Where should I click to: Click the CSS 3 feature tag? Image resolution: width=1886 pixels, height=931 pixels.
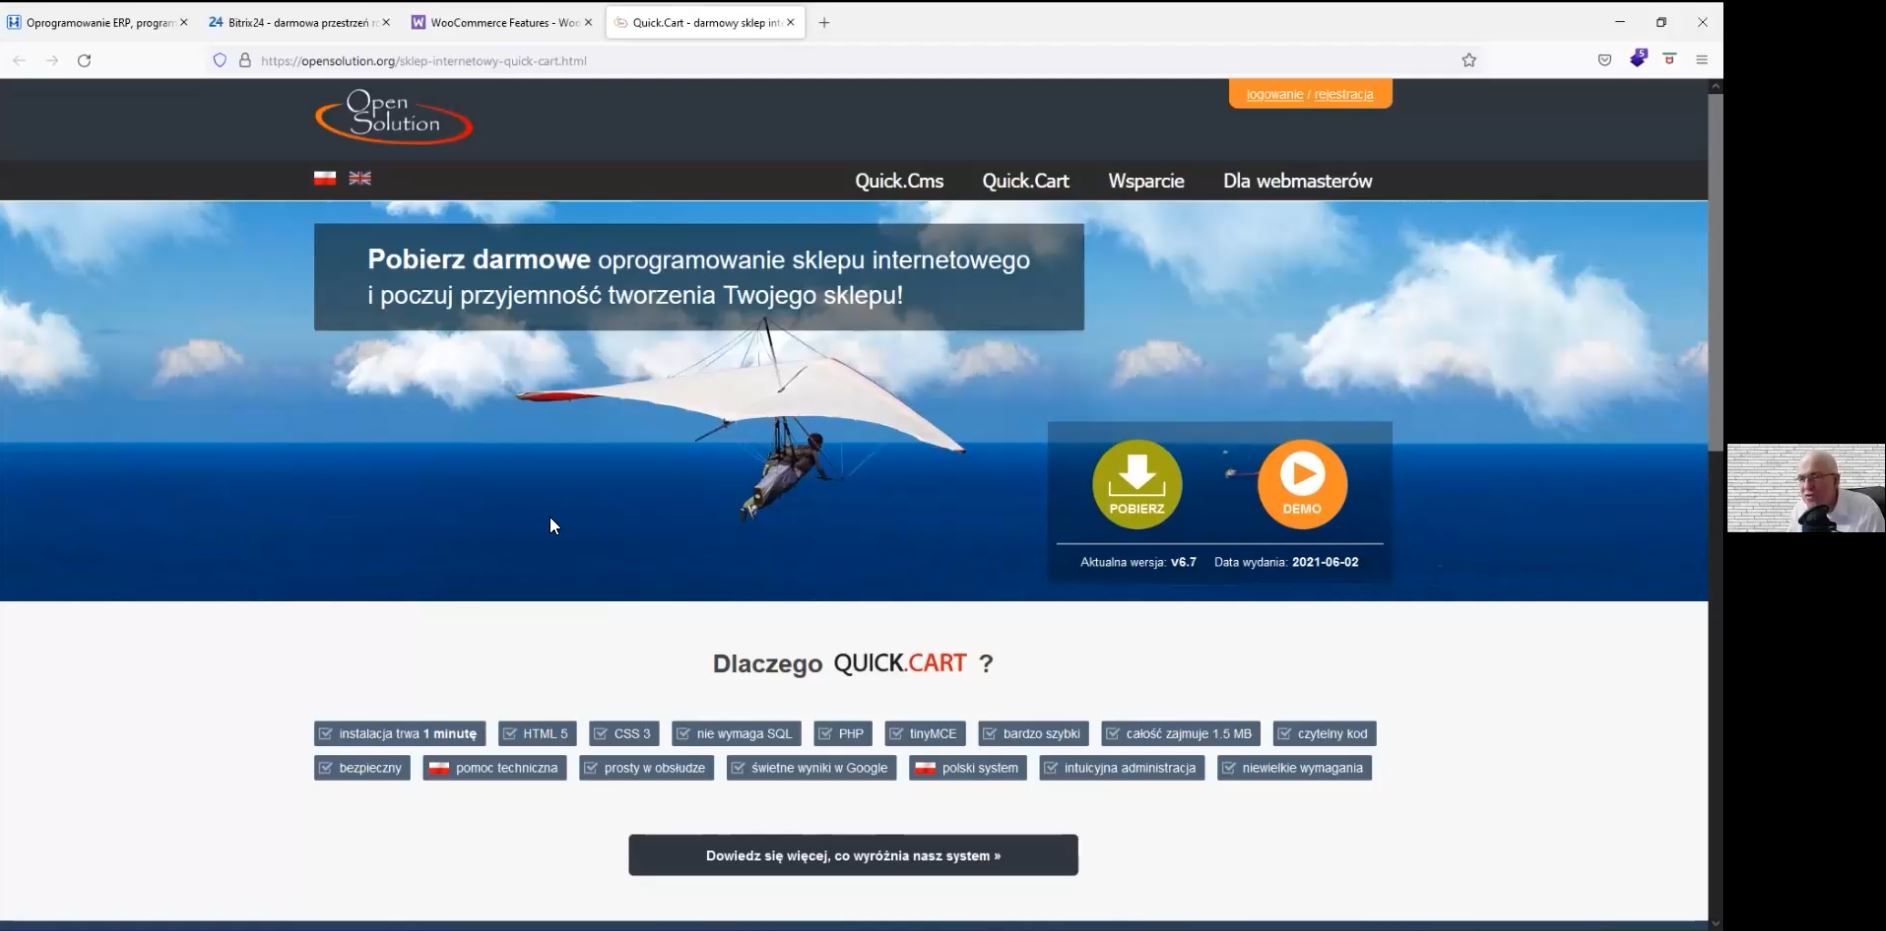(624, 734)
